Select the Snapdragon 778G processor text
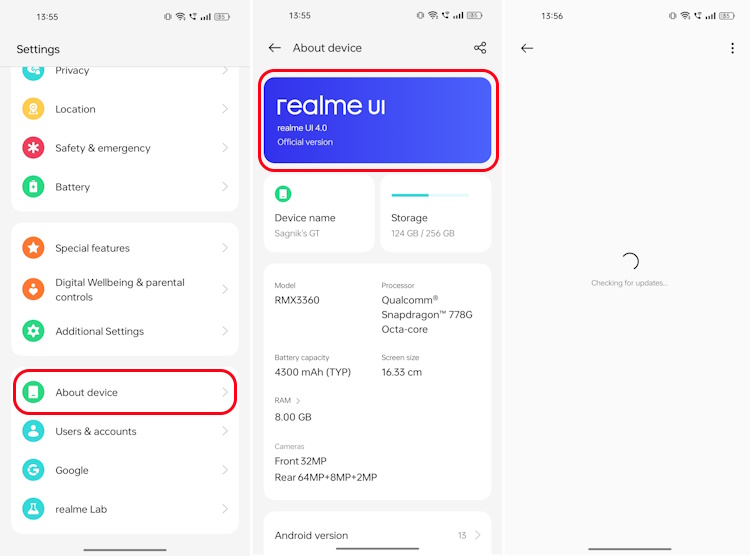The width and height of the screenshot is (750, 556). pos(427,314)
